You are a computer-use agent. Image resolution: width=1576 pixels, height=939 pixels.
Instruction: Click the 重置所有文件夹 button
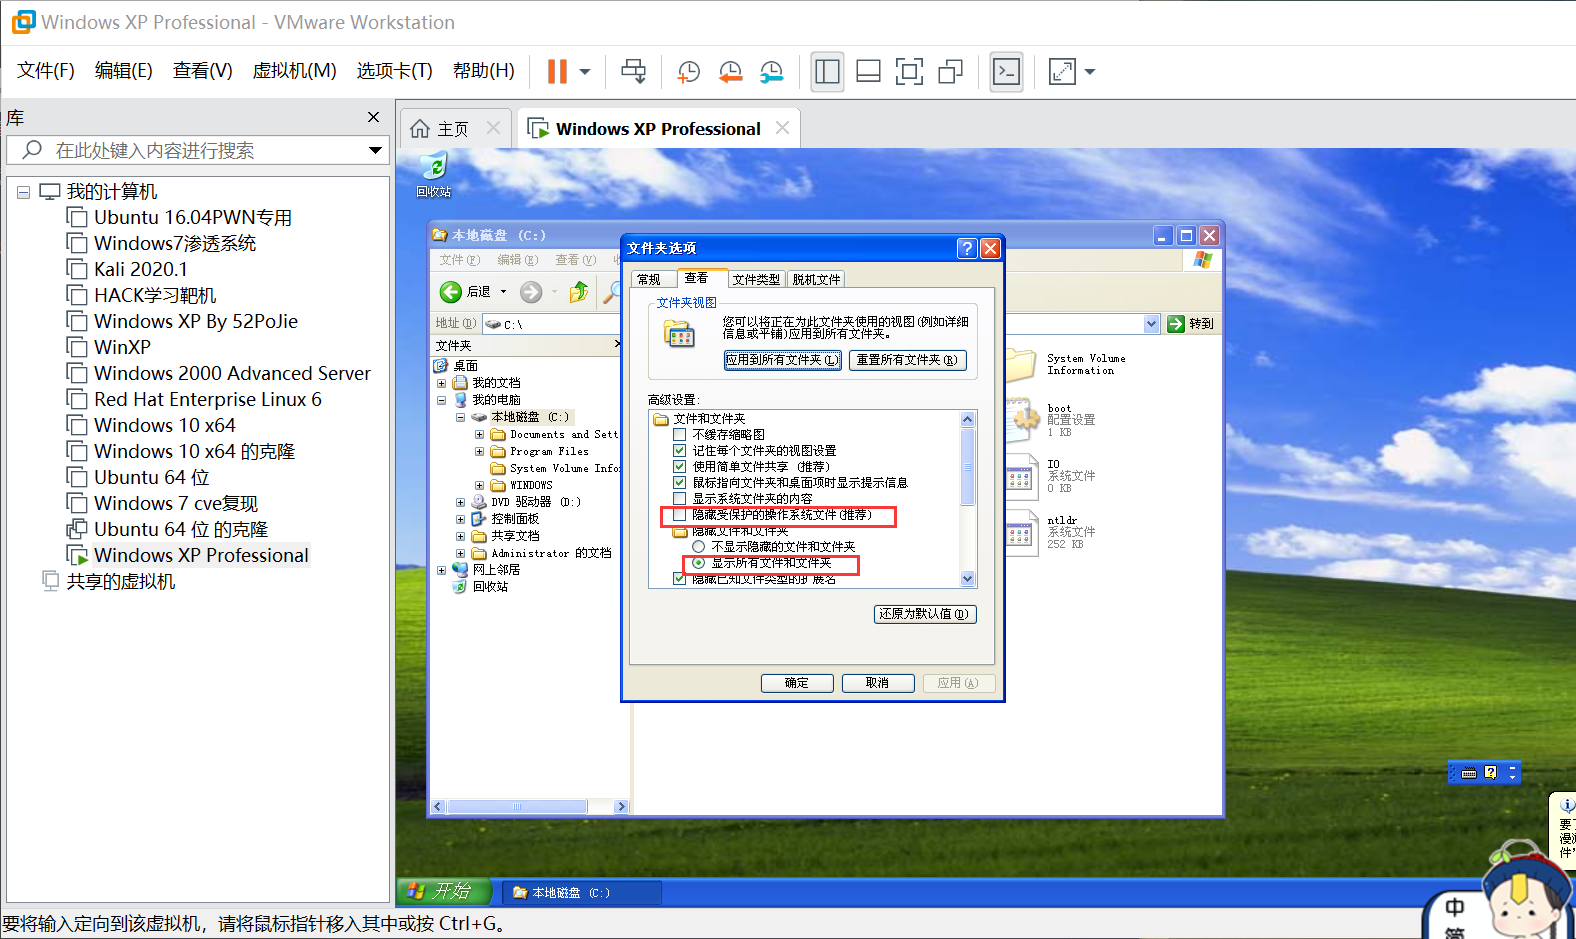click(907, 360)
